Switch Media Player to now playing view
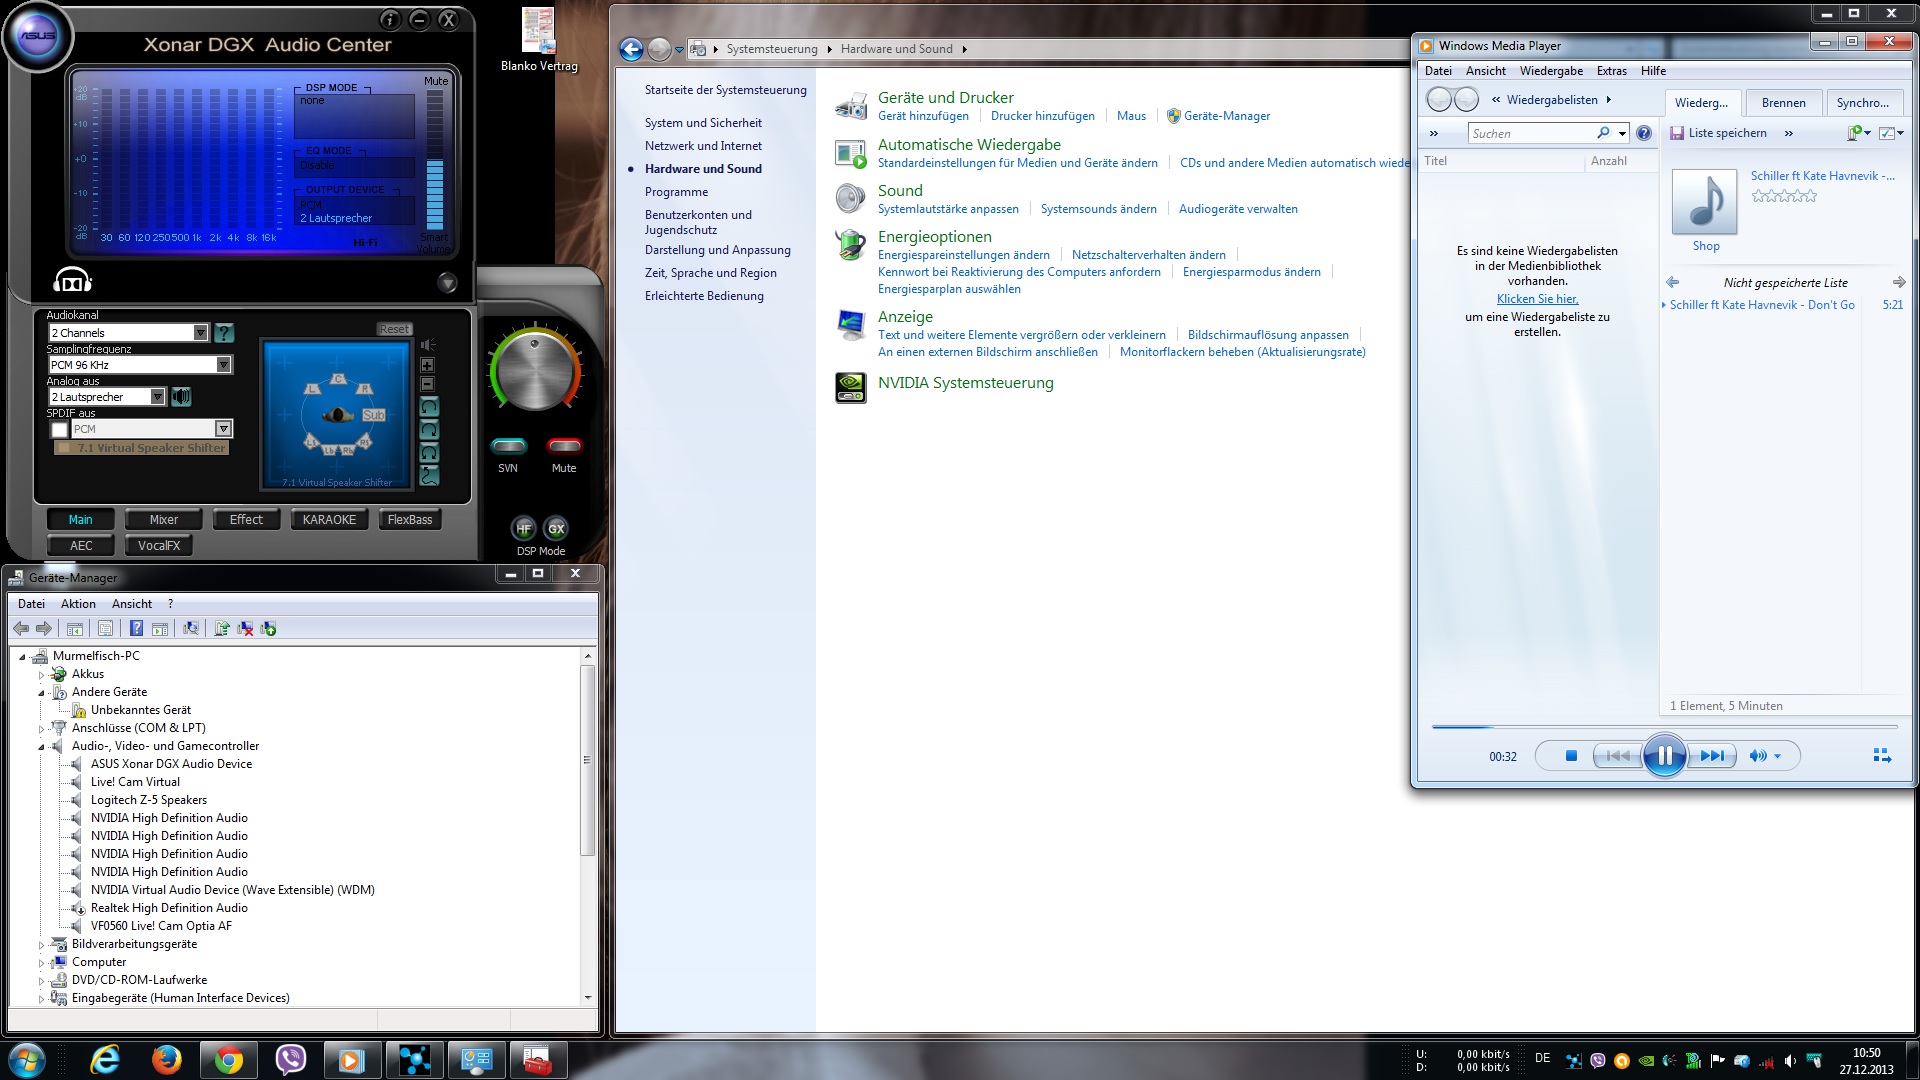This screenshot has height=1080, width=1920. coord(1881,756)
